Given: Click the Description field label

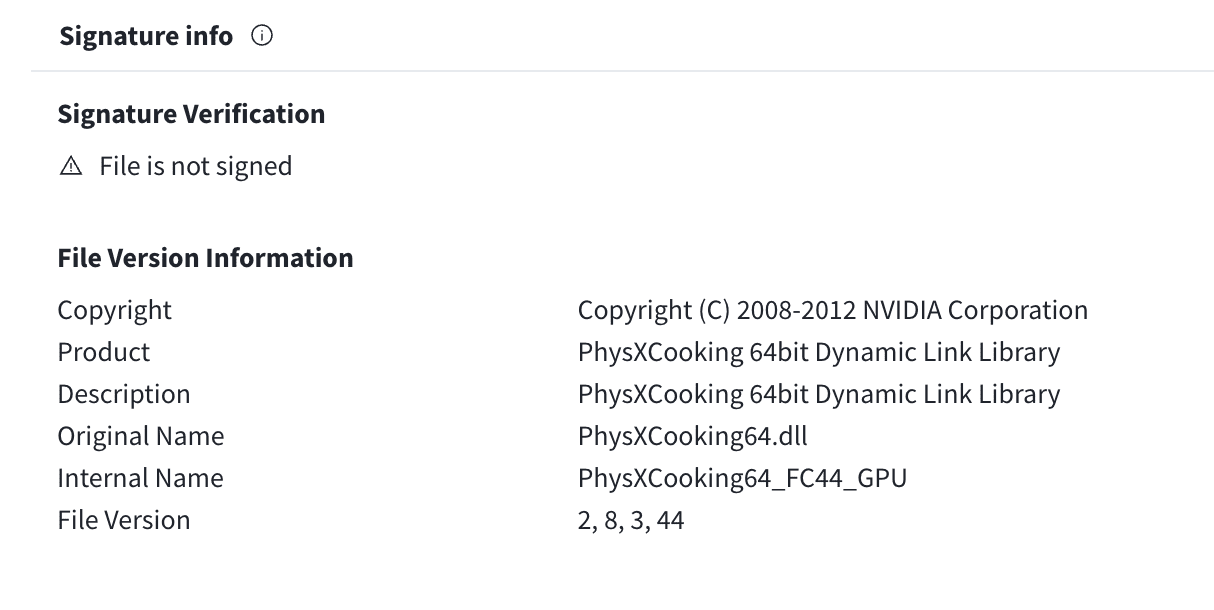Looking at the screenshot, I should point(124,394).
